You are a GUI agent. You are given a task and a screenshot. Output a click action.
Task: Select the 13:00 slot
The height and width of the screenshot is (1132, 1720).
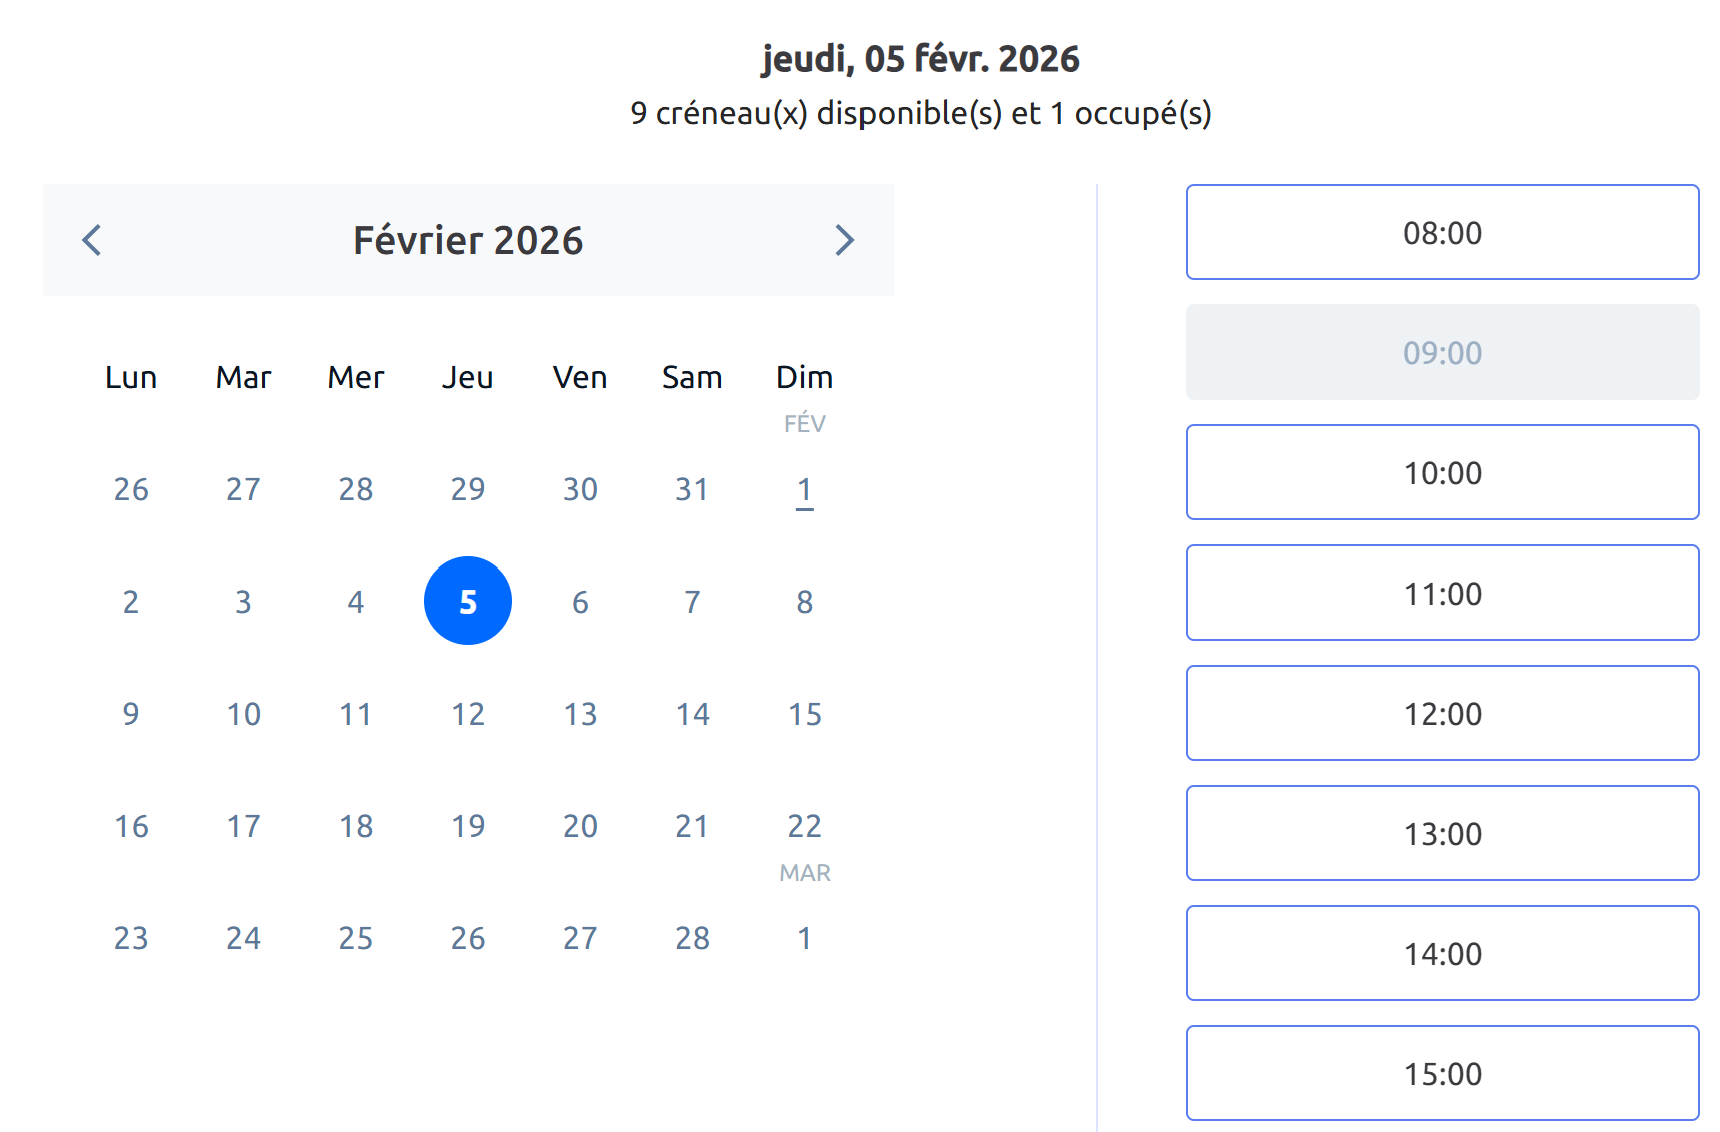coord(1442,833)
